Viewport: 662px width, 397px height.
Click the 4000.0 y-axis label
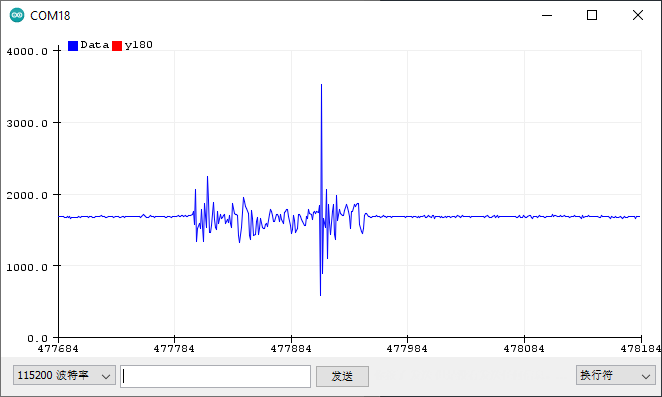click(27, 52)
